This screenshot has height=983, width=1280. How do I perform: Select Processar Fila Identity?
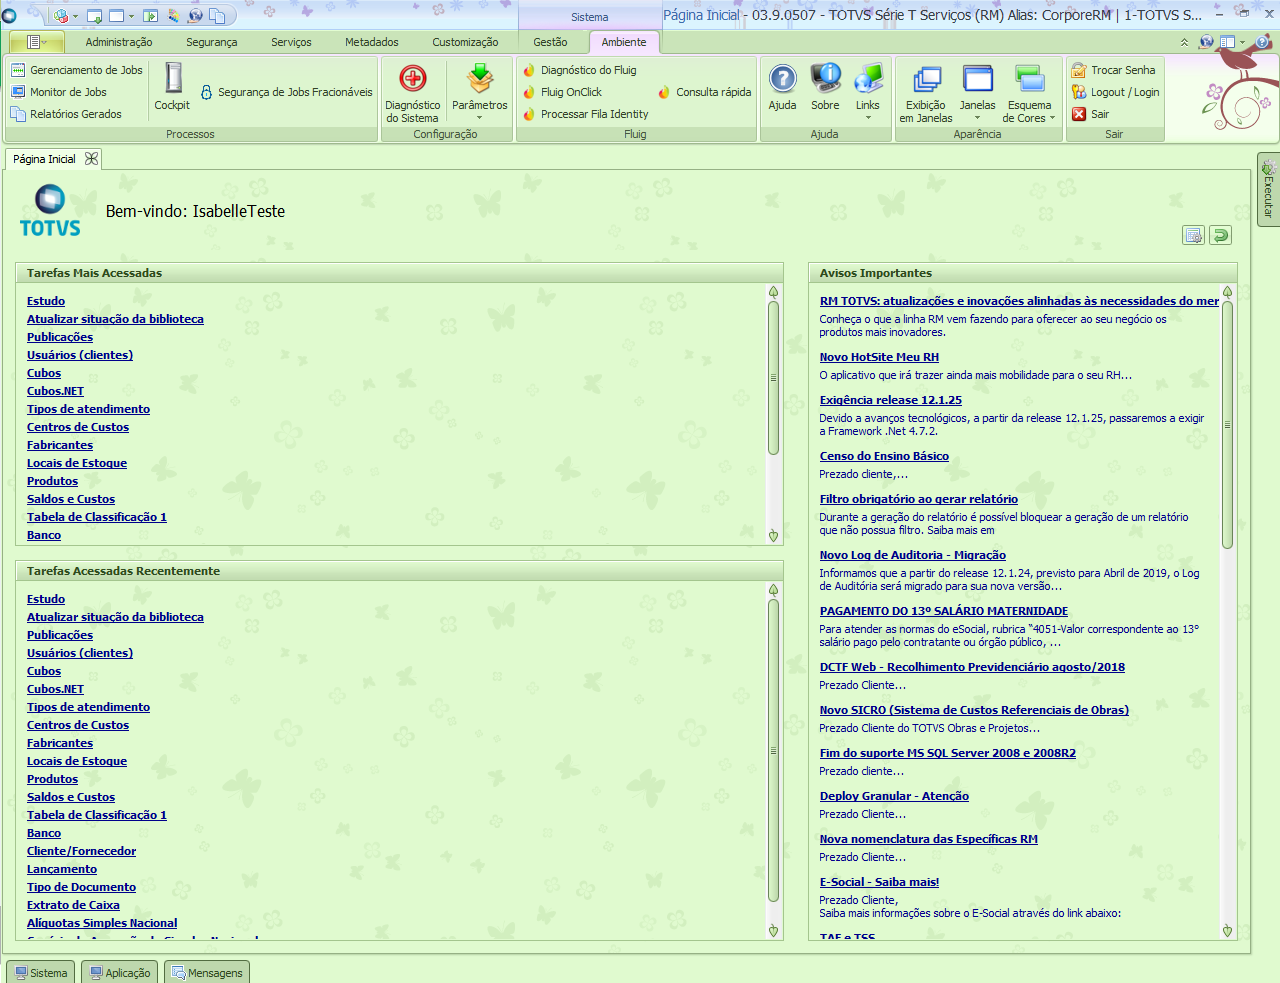point(586,114)
